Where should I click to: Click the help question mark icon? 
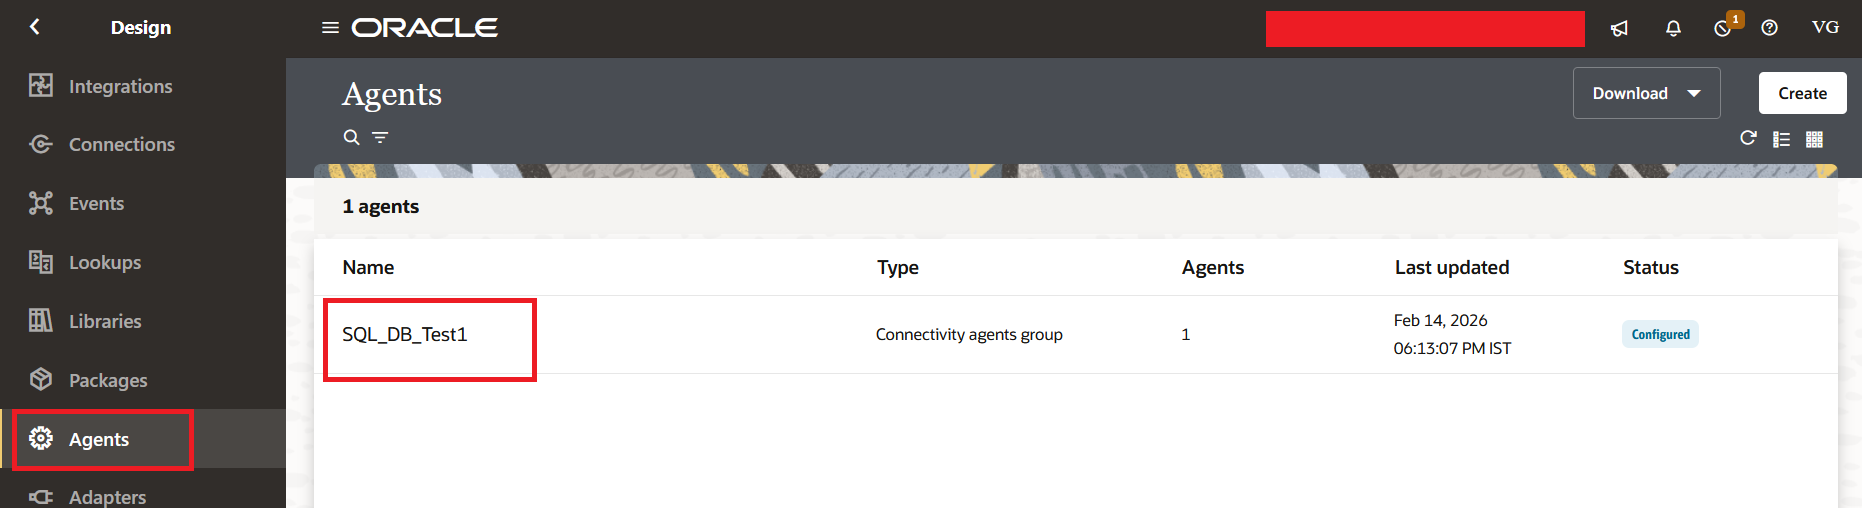coord(1769,28)
